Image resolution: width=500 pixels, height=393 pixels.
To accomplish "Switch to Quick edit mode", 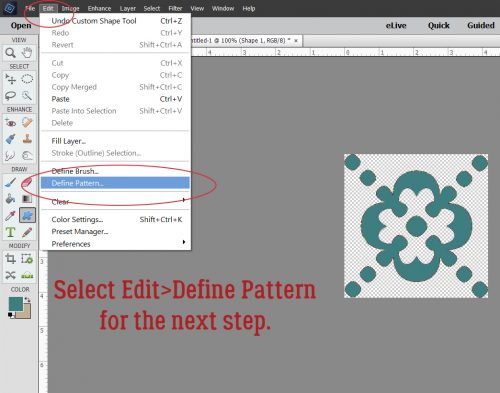I will click(439, 25).
